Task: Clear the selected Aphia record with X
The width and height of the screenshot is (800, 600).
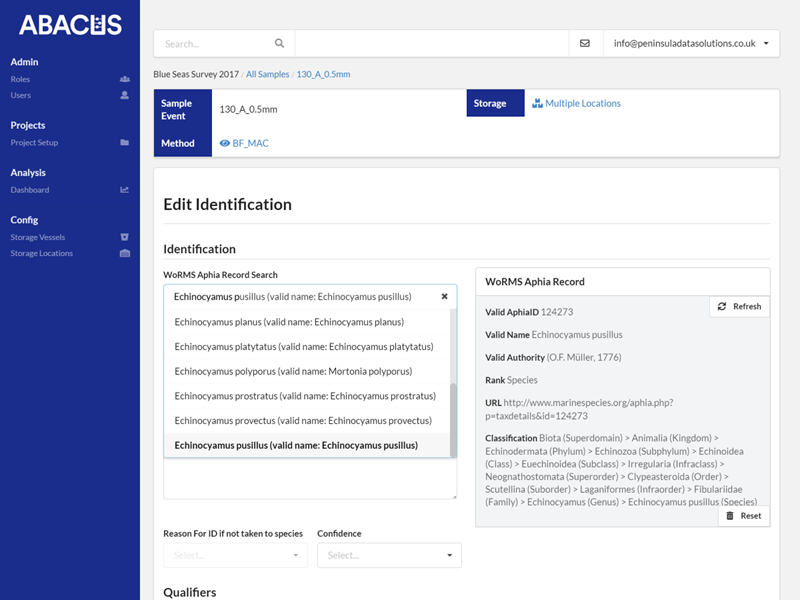Action: (444, 297)
